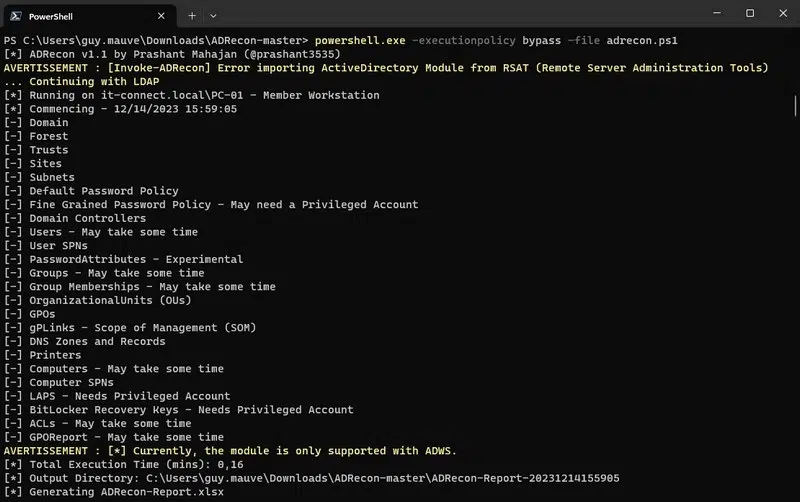Click the 'OrganizationalUnits (OUs)' line

coord(97,300)
